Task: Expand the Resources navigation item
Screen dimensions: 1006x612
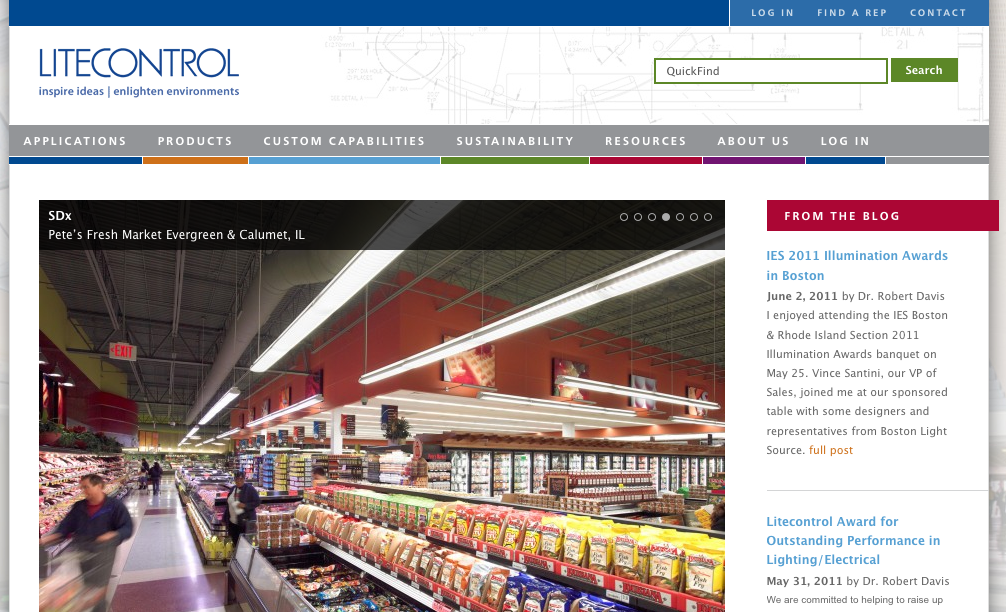Action: point(645,141)
